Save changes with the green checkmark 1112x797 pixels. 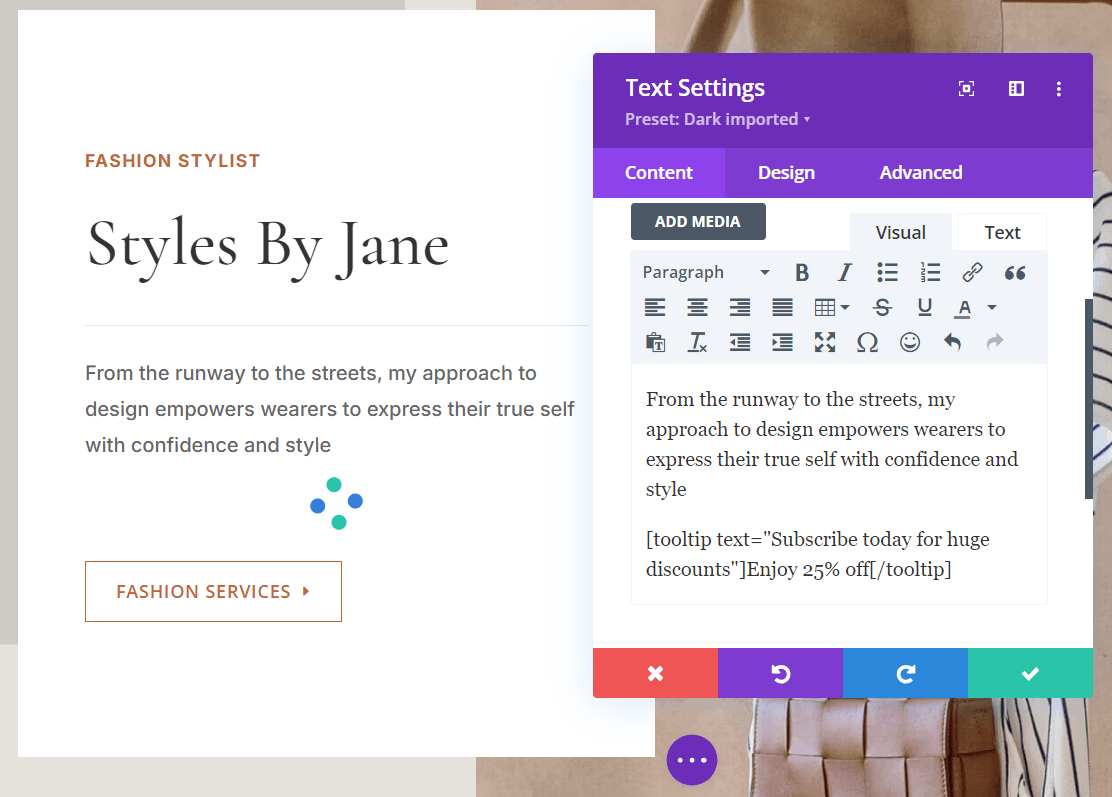1030,673
